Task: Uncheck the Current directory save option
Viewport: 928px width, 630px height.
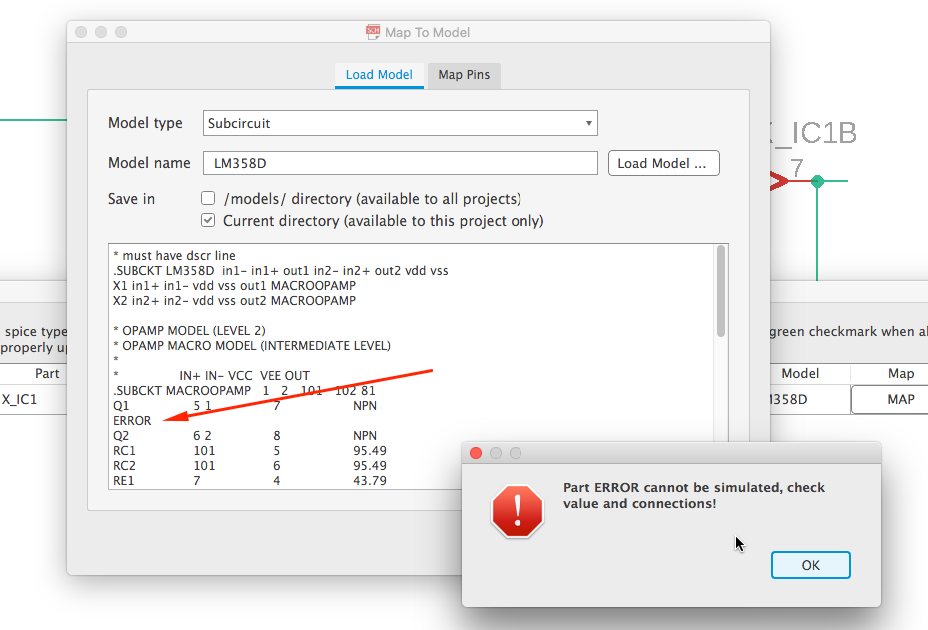Action: coord(208,220)
